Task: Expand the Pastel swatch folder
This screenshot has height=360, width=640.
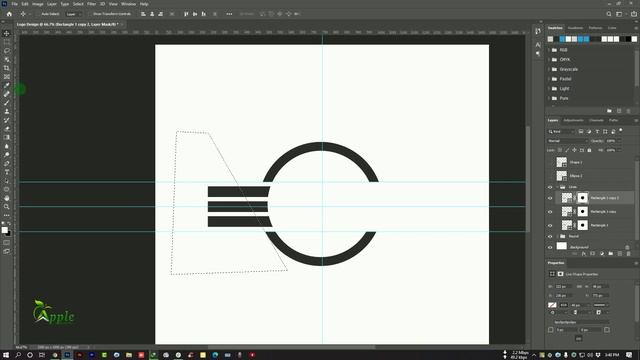Action: pos(549,79)
